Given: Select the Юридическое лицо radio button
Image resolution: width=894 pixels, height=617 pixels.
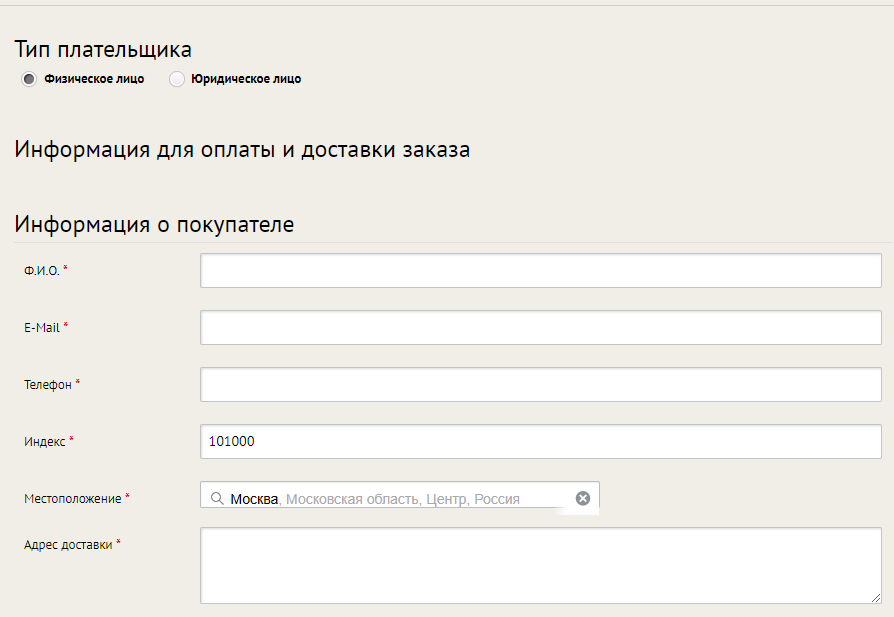Looking at the screenshot, I should tap(177, 79).
